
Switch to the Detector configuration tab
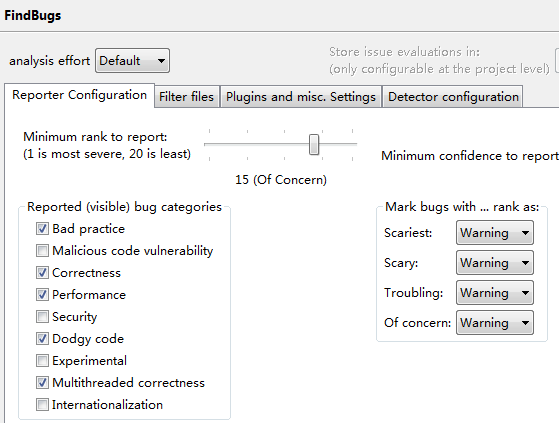point(453,97)
